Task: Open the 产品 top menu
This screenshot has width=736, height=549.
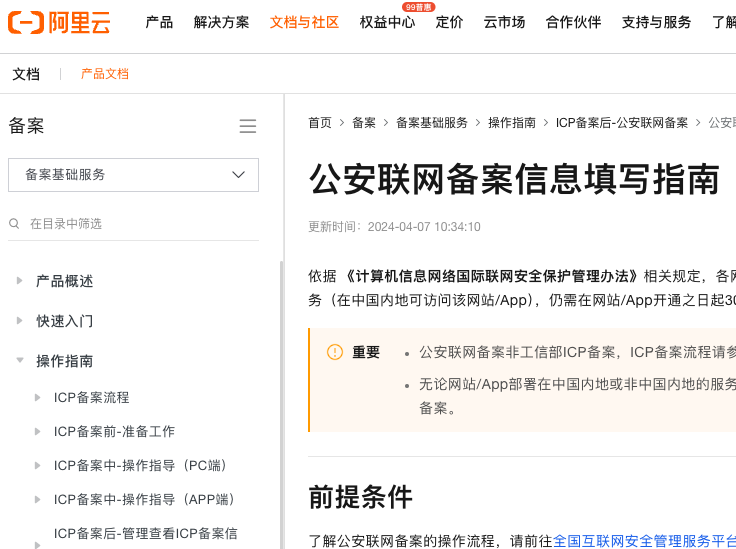Action: click(x=159, y=22)
